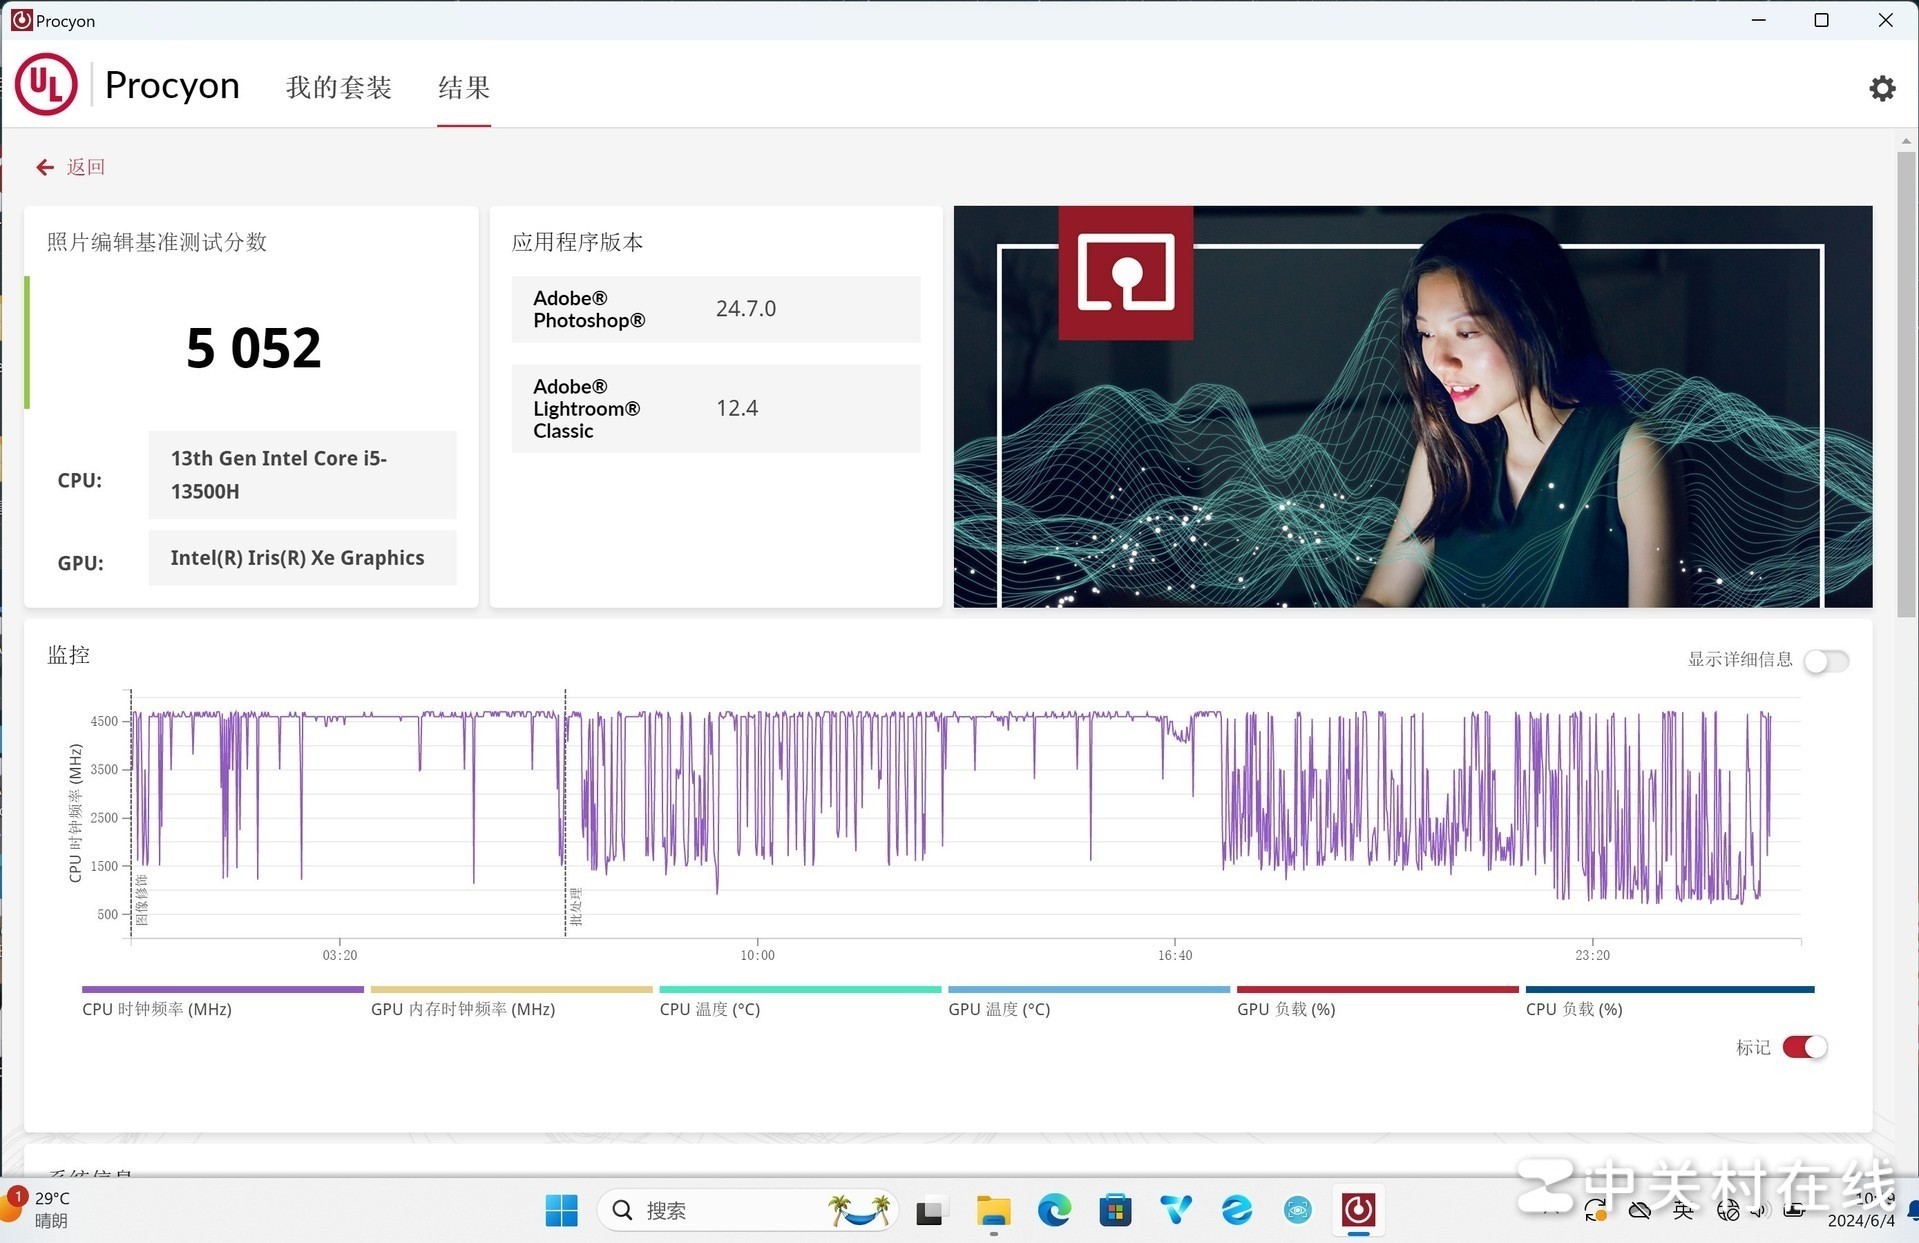1919x1243 pixels.
Task: Select the 结果 tab
Action: coord(464,88)
